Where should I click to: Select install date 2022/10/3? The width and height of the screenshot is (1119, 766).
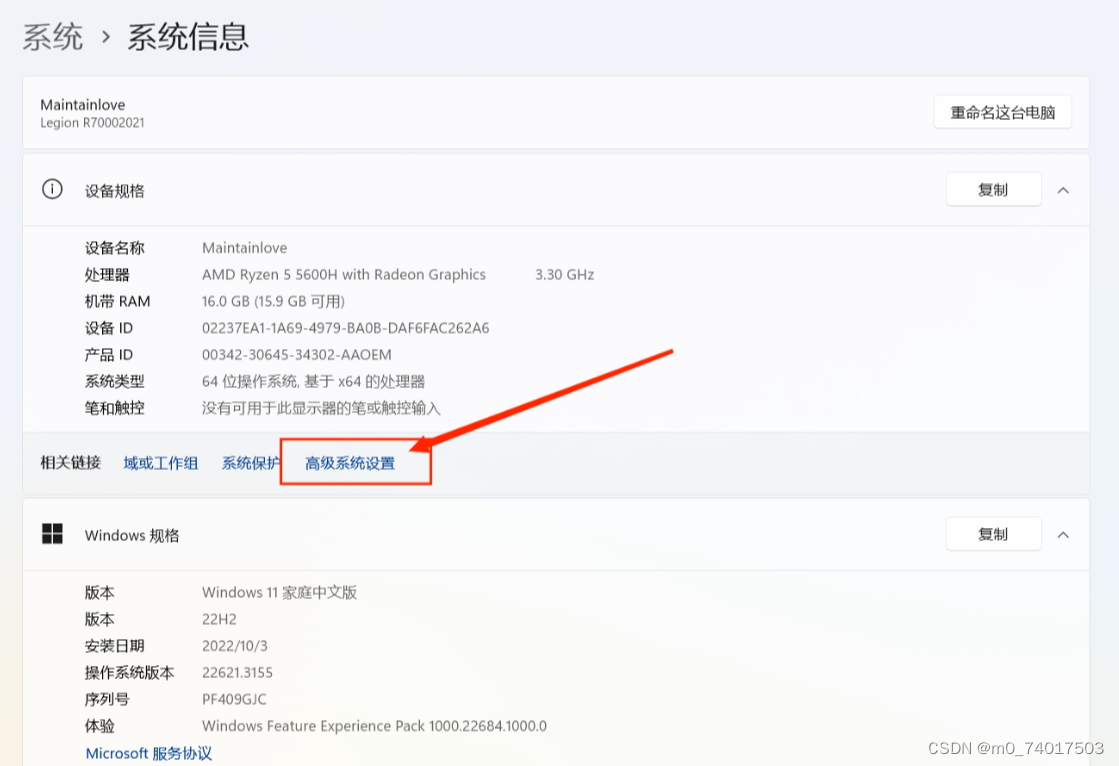(x=235, y=646)
